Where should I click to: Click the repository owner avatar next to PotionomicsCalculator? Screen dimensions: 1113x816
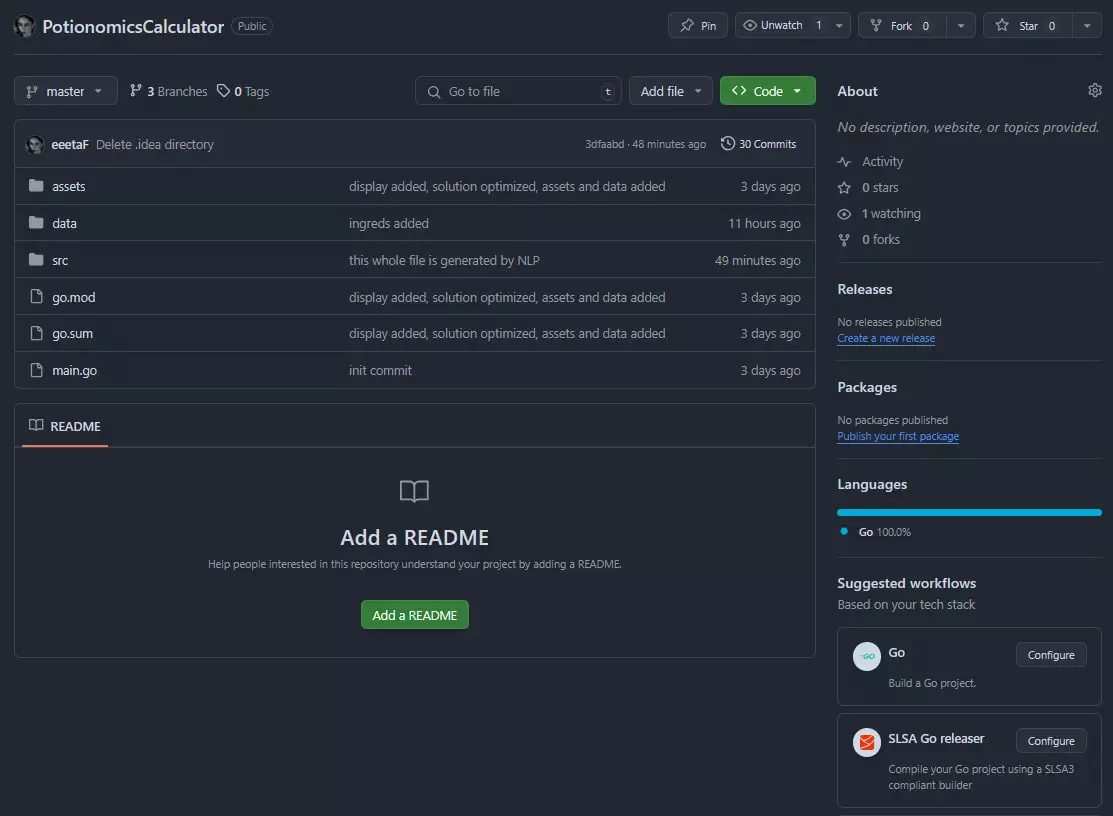[x=24, y=26]
